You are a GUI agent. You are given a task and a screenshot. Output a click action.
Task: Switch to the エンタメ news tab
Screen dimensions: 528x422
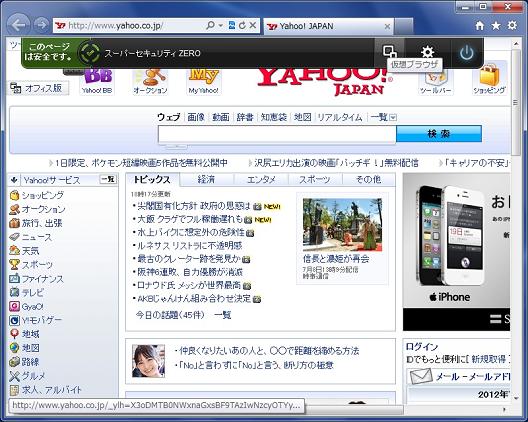click(x=261, y=180)
